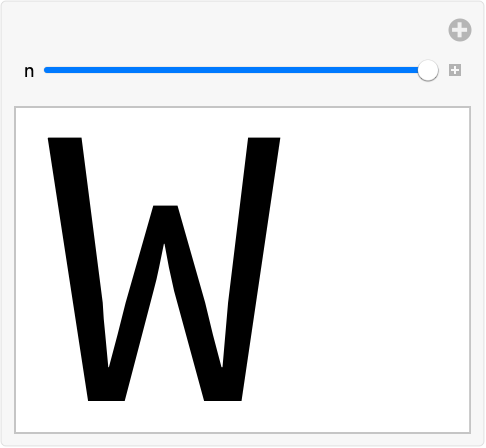The height and width of the screenshot is (448, 486).
Task: Click the gray circular plus icon
Action: [x=460, y=30]
